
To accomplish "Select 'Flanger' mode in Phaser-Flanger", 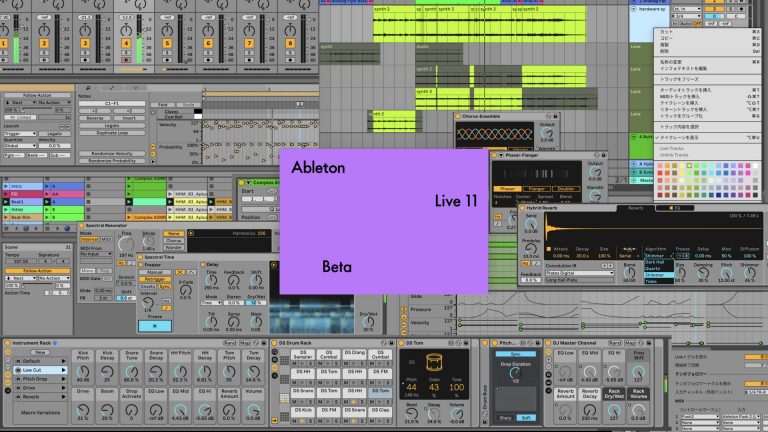I will tap(537, 189).
